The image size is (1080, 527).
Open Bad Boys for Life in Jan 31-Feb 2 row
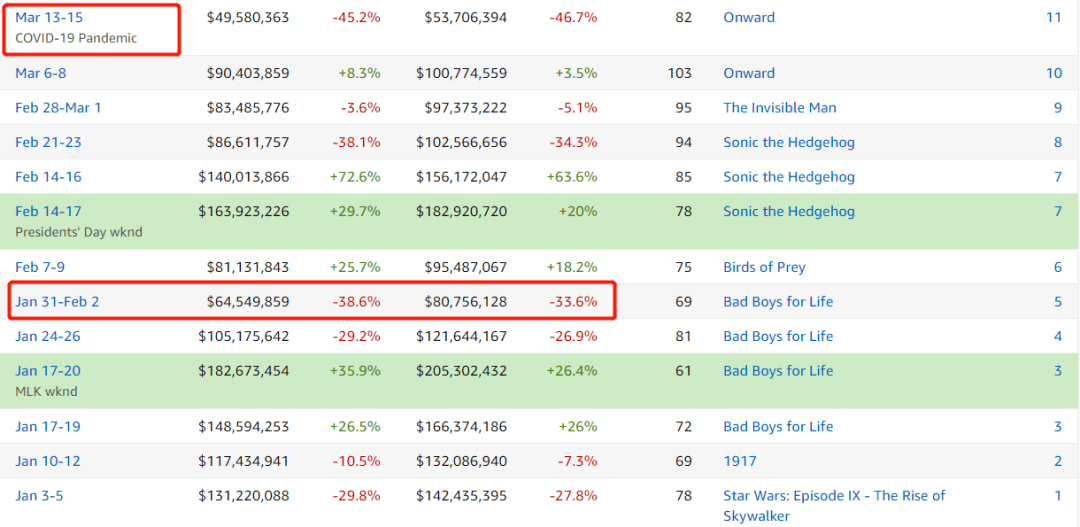coord(778,301)
